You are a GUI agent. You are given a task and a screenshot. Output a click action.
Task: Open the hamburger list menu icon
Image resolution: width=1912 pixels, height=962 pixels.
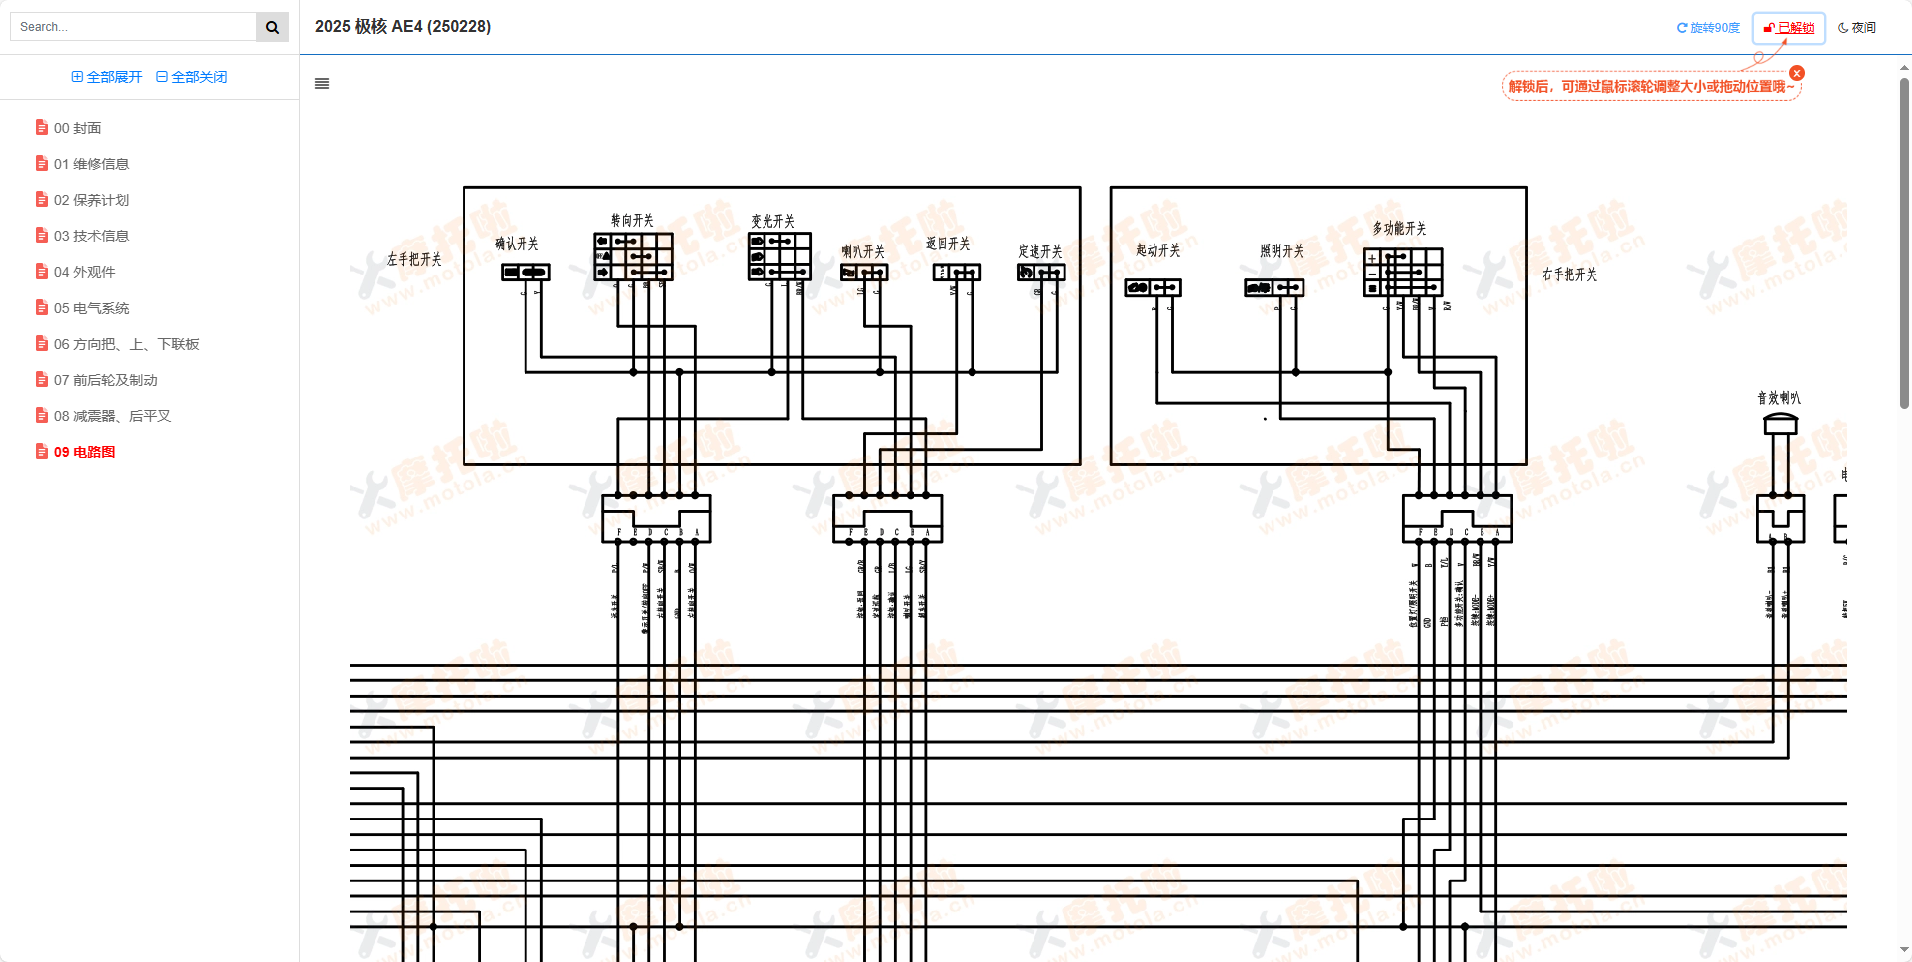tap(322, 84)
